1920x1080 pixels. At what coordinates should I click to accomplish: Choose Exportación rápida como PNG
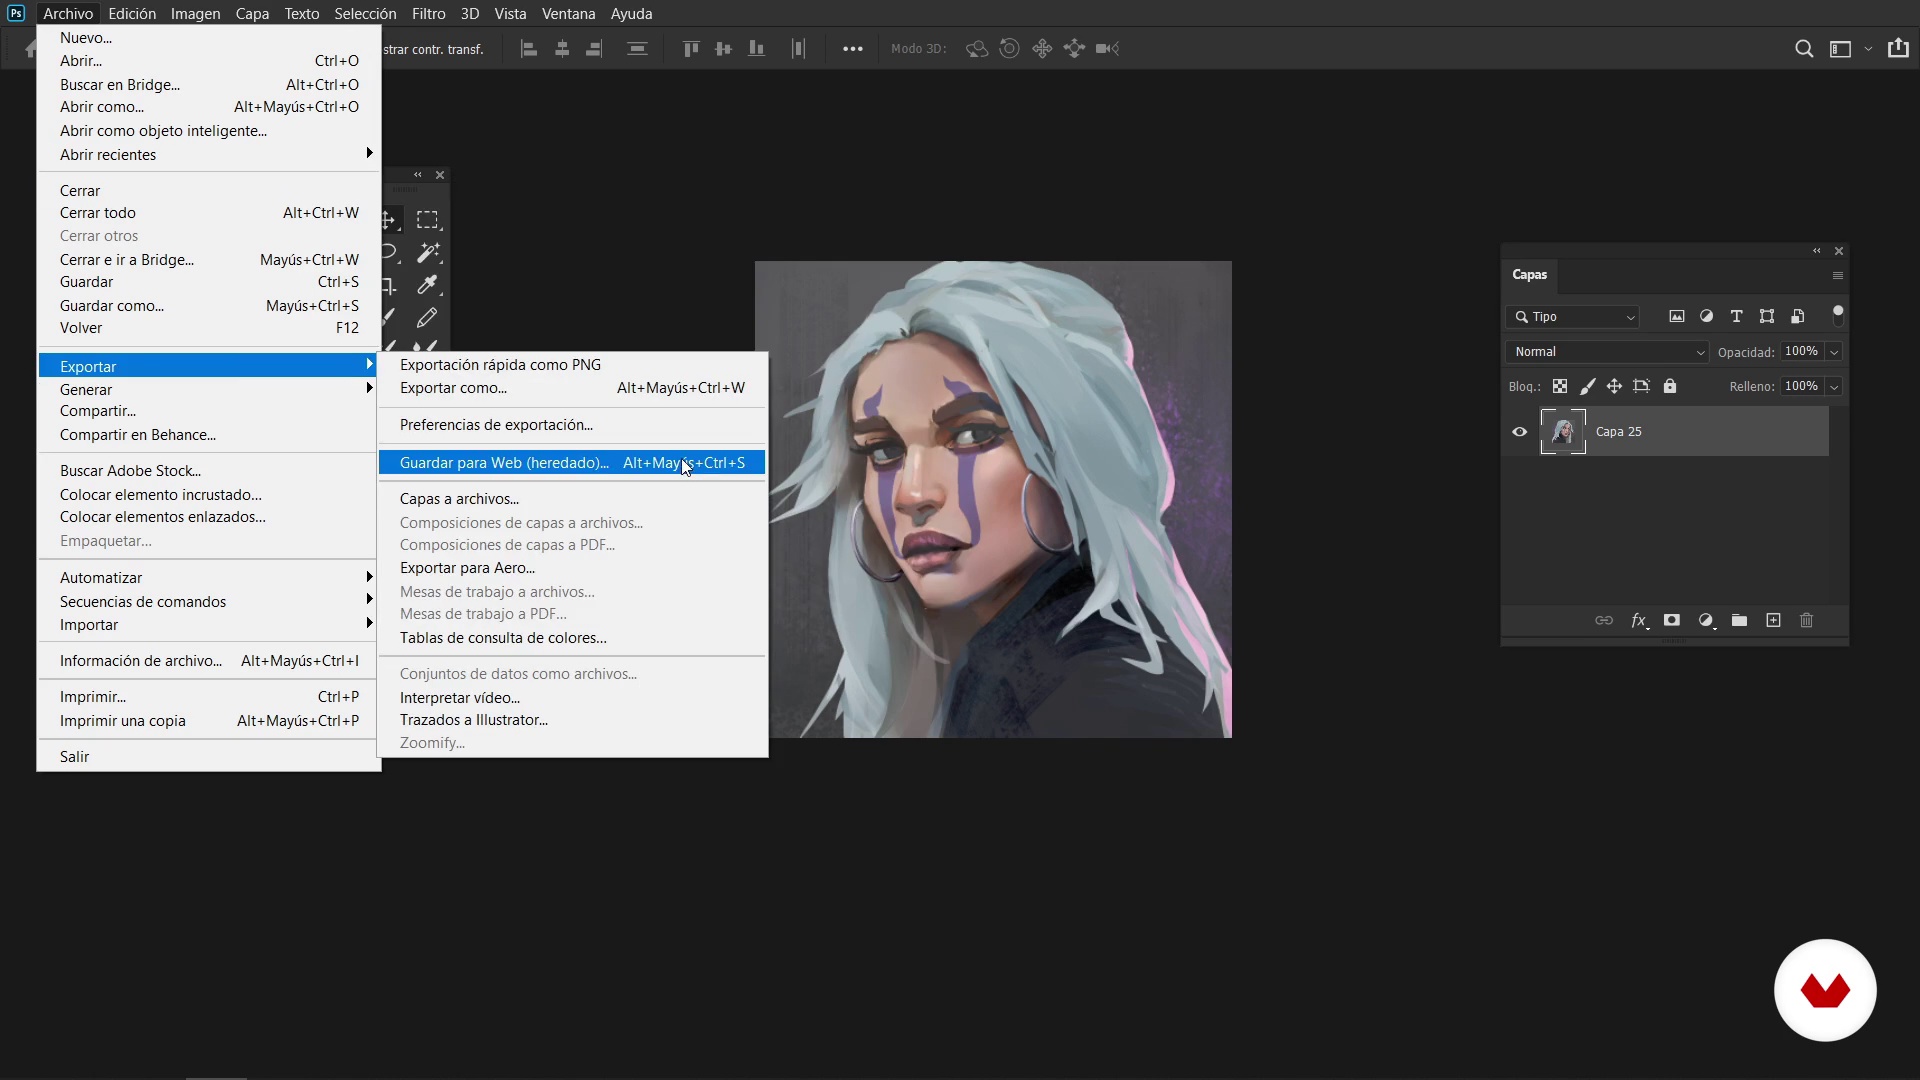(572, 365)
